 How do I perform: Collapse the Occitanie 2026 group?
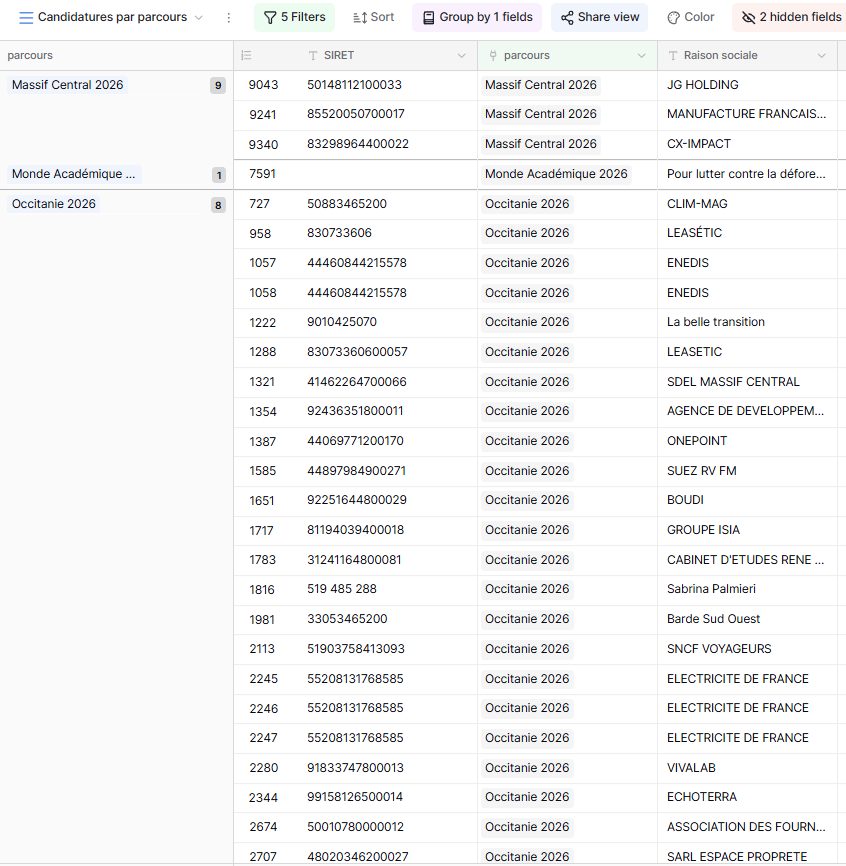coord(54,204)
